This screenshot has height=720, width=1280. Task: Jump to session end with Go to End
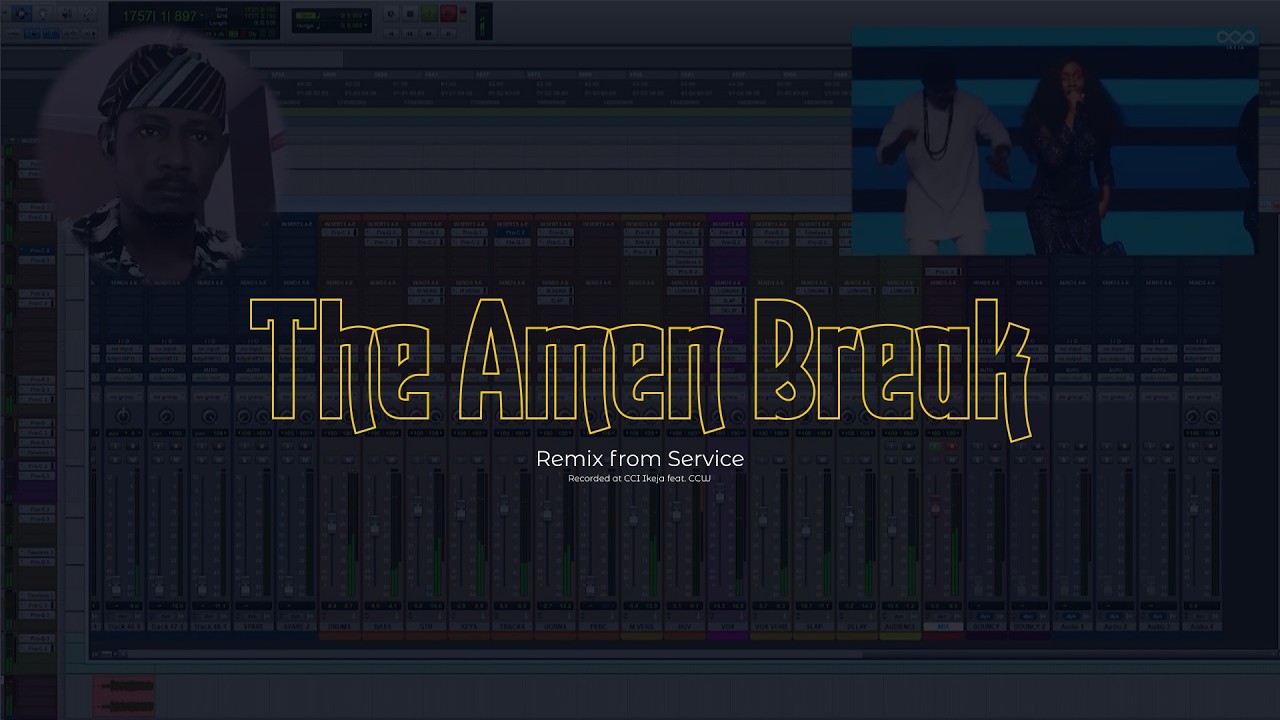[448, 34]
